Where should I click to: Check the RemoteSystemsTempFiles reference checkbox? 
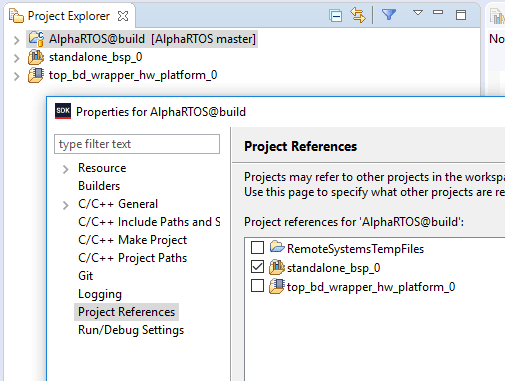tap(257, 248)
